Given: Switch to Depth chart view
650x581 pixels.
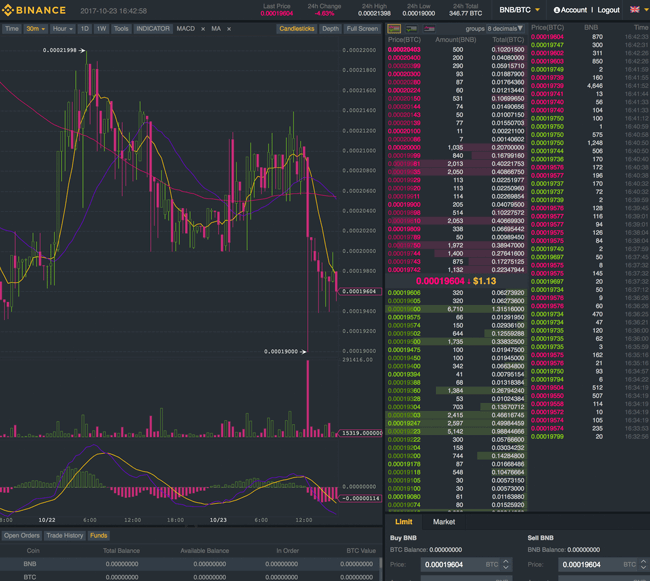Looking at the screenshot, I should (330, 29).
